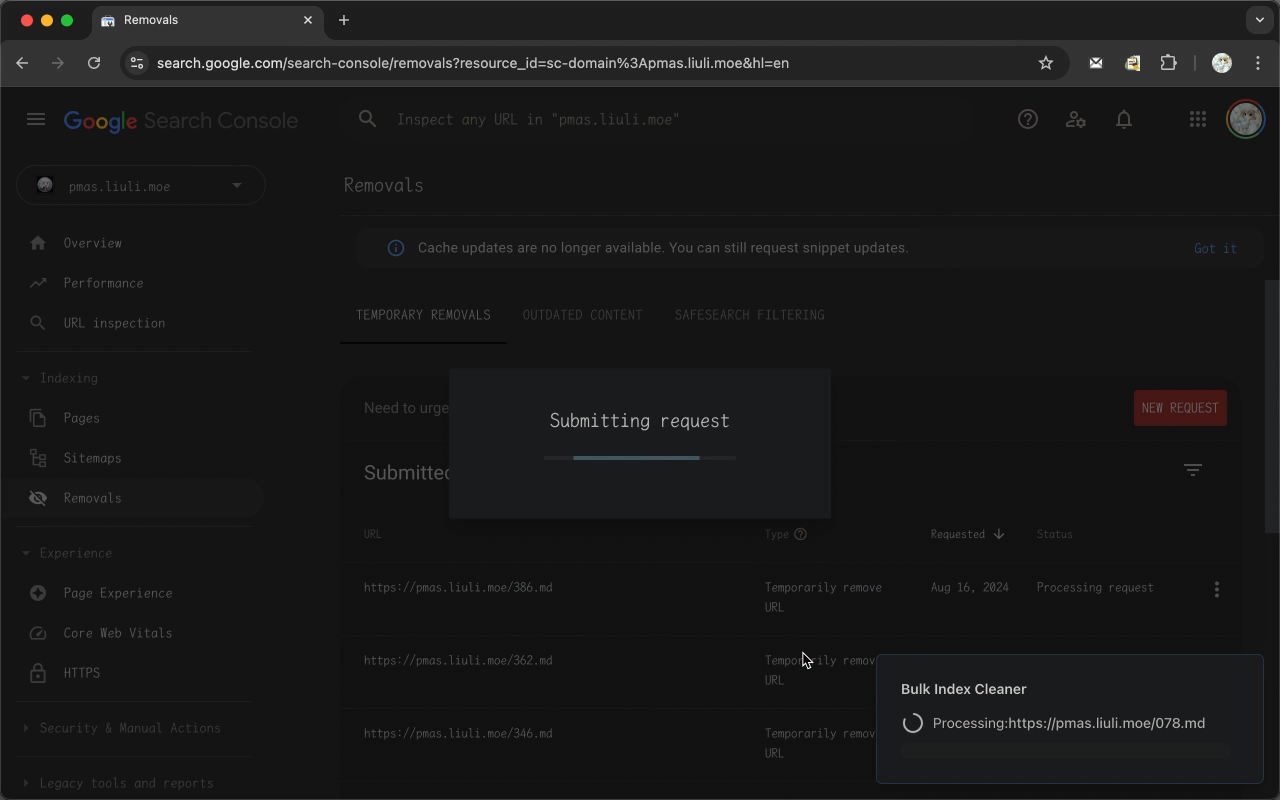The height and width of the screenshot is (800, 1280).
Task: Switch to SafeSearch Filtering tab
Action: [749, 315]
